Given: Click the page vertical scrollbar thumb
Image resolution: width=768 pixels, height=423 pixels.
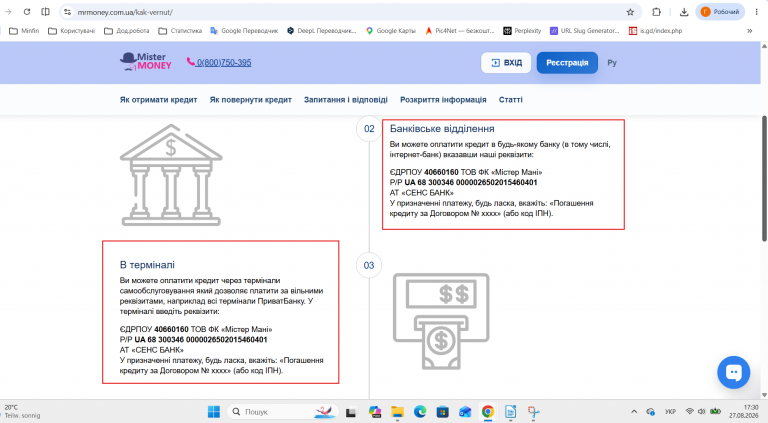Looking at the screenshot, I should [x=764, y=179].
